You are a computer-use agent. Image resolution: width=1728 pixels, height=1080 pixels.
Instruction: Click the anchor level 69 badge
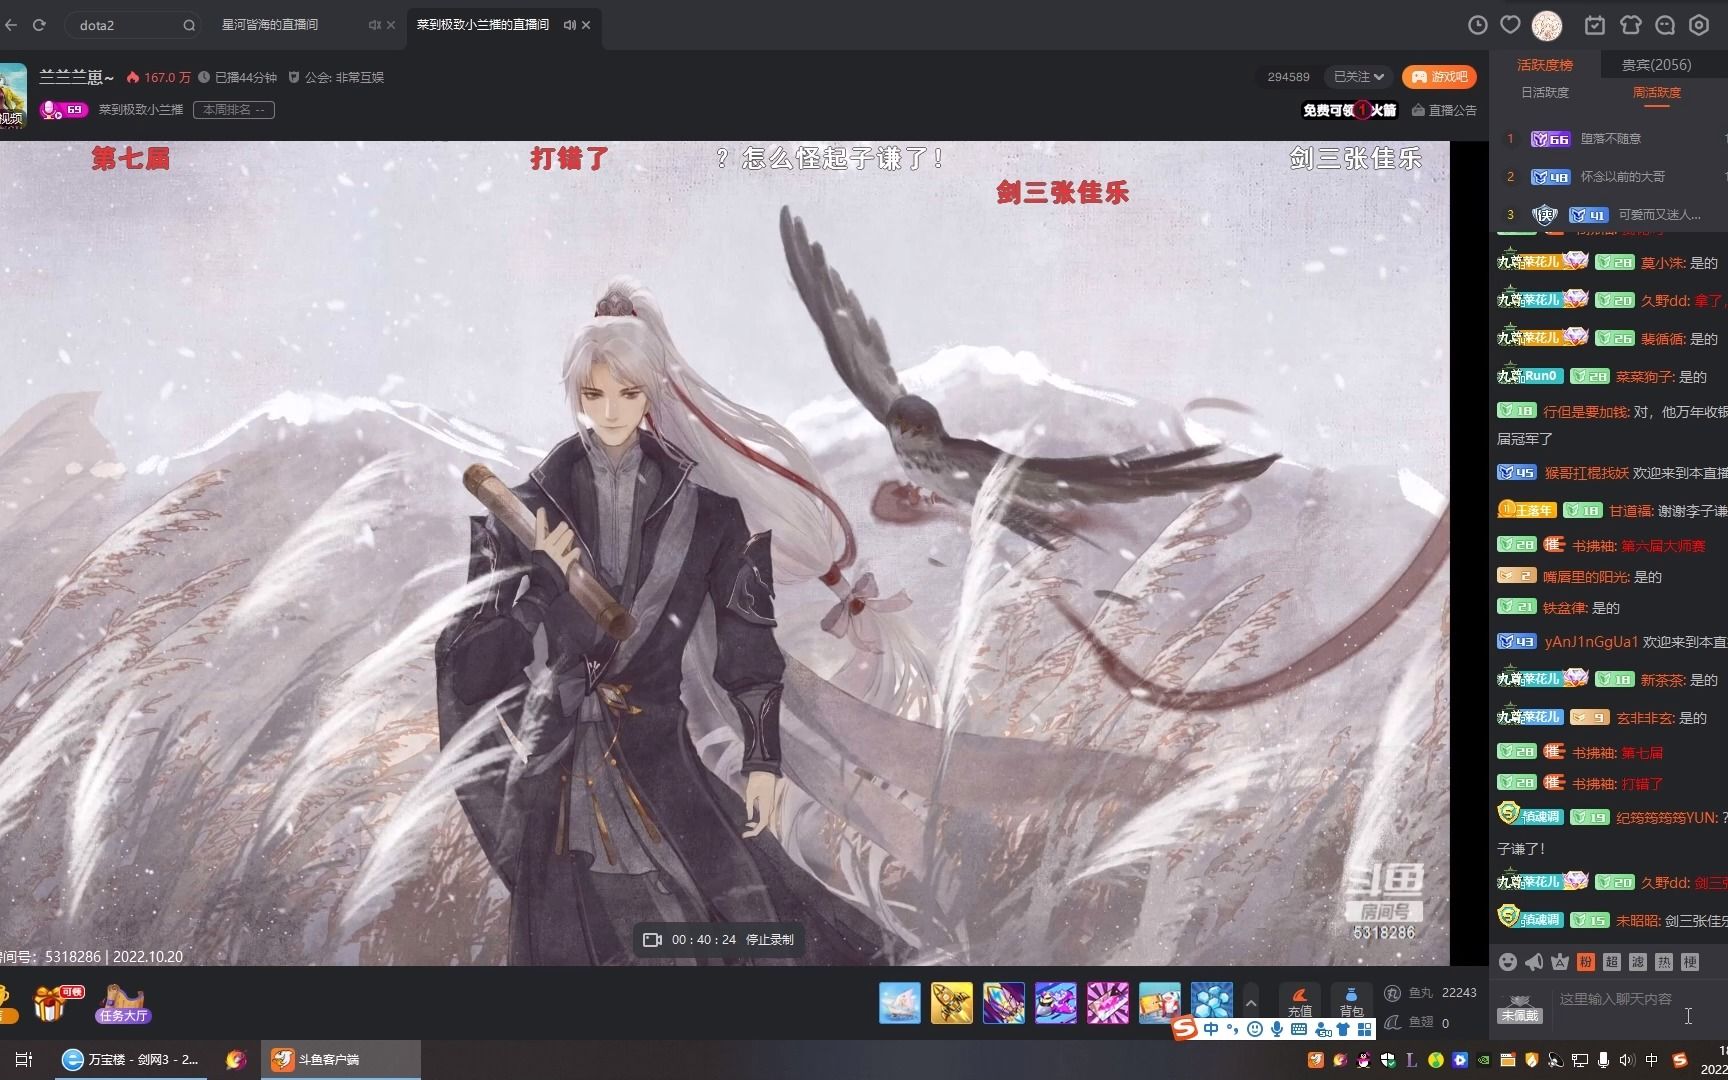pyautogui.click(x=64, y=110)
